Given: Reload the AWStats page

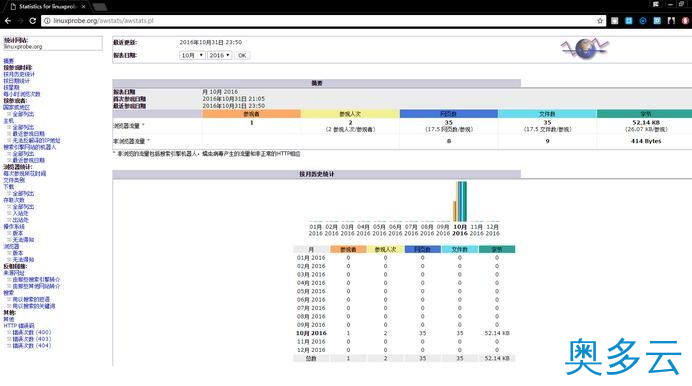Looking at the screenshot, I should click(x=33, y=21).
